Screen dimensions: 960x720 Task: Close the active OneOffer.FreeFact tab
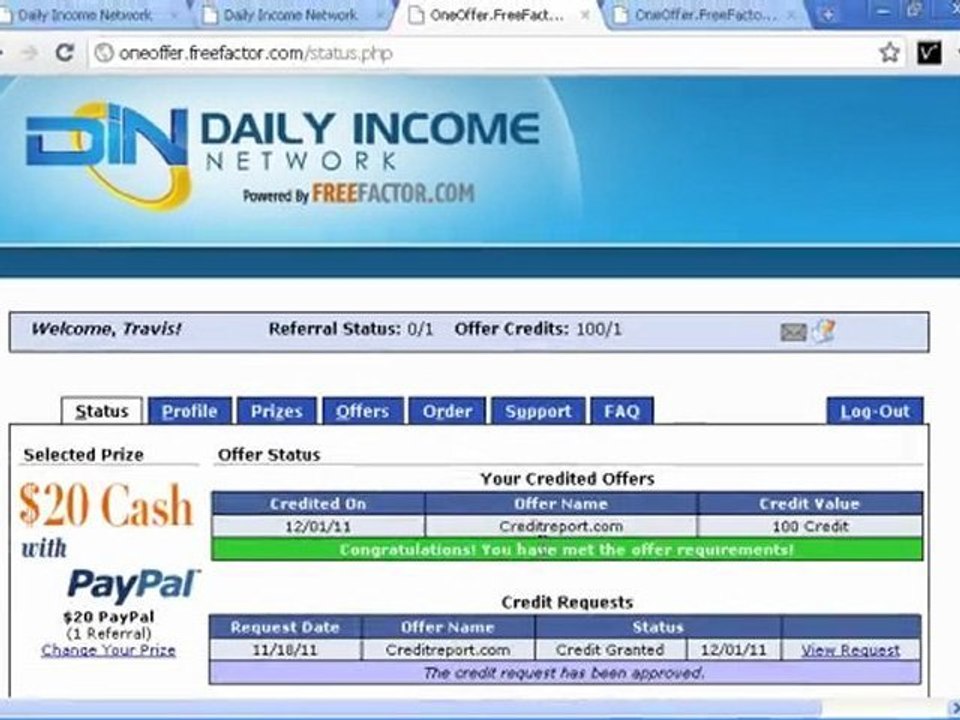(585, 15)
